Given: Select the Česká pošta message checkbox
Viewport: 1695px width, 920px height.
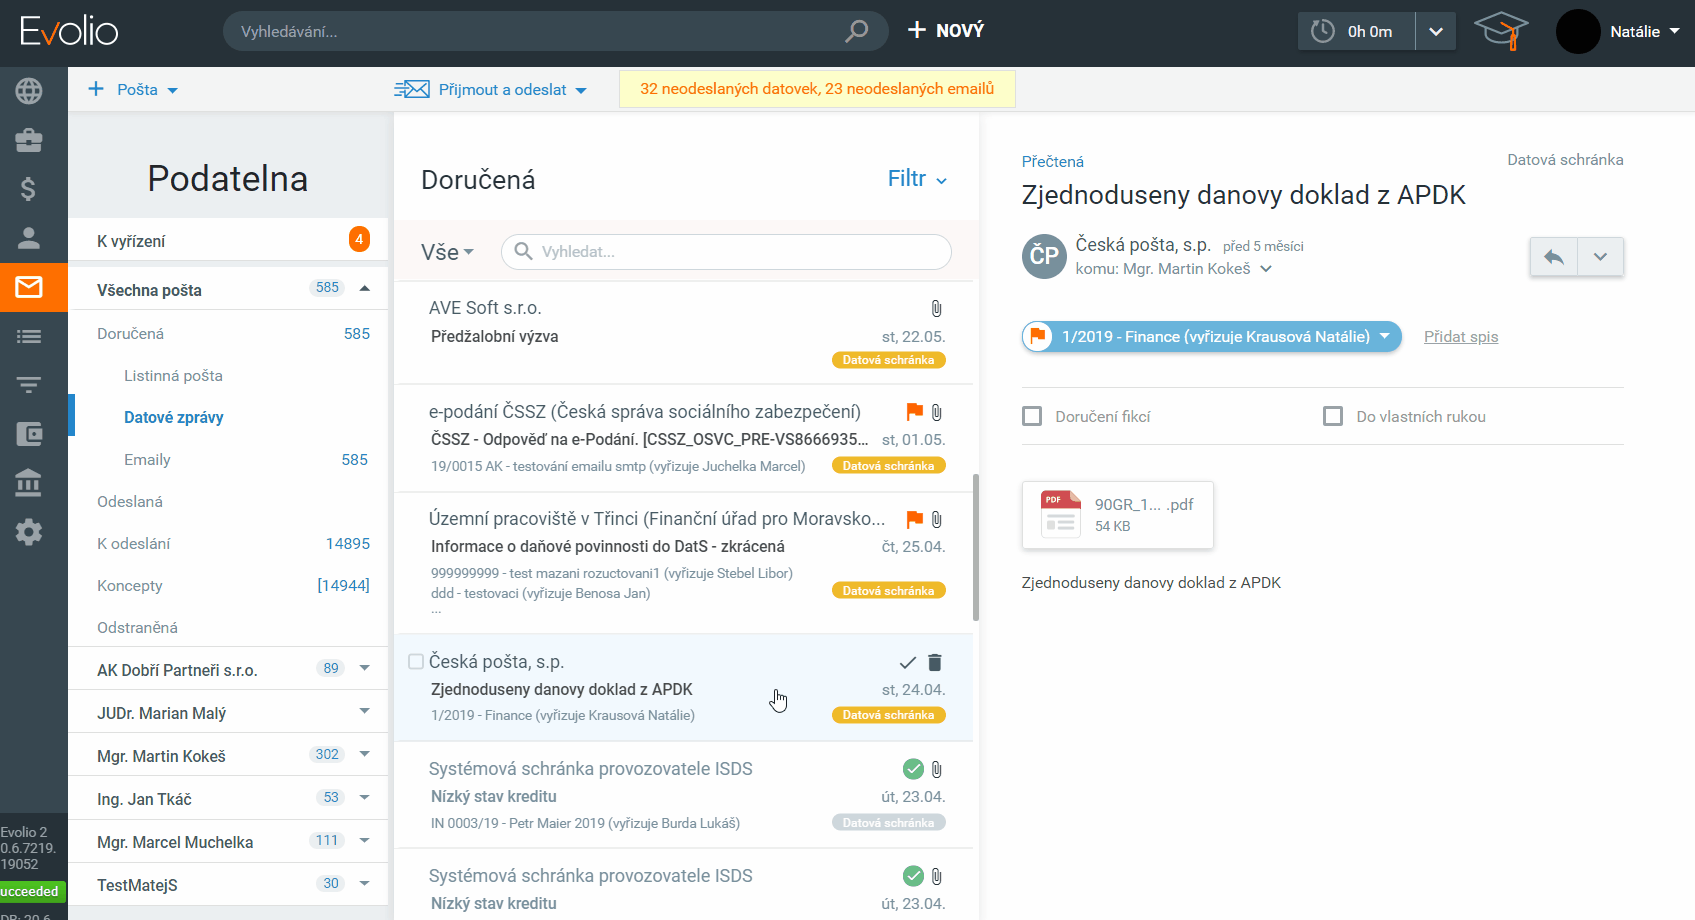Looking at the screenshot, I should pos(416,662).
